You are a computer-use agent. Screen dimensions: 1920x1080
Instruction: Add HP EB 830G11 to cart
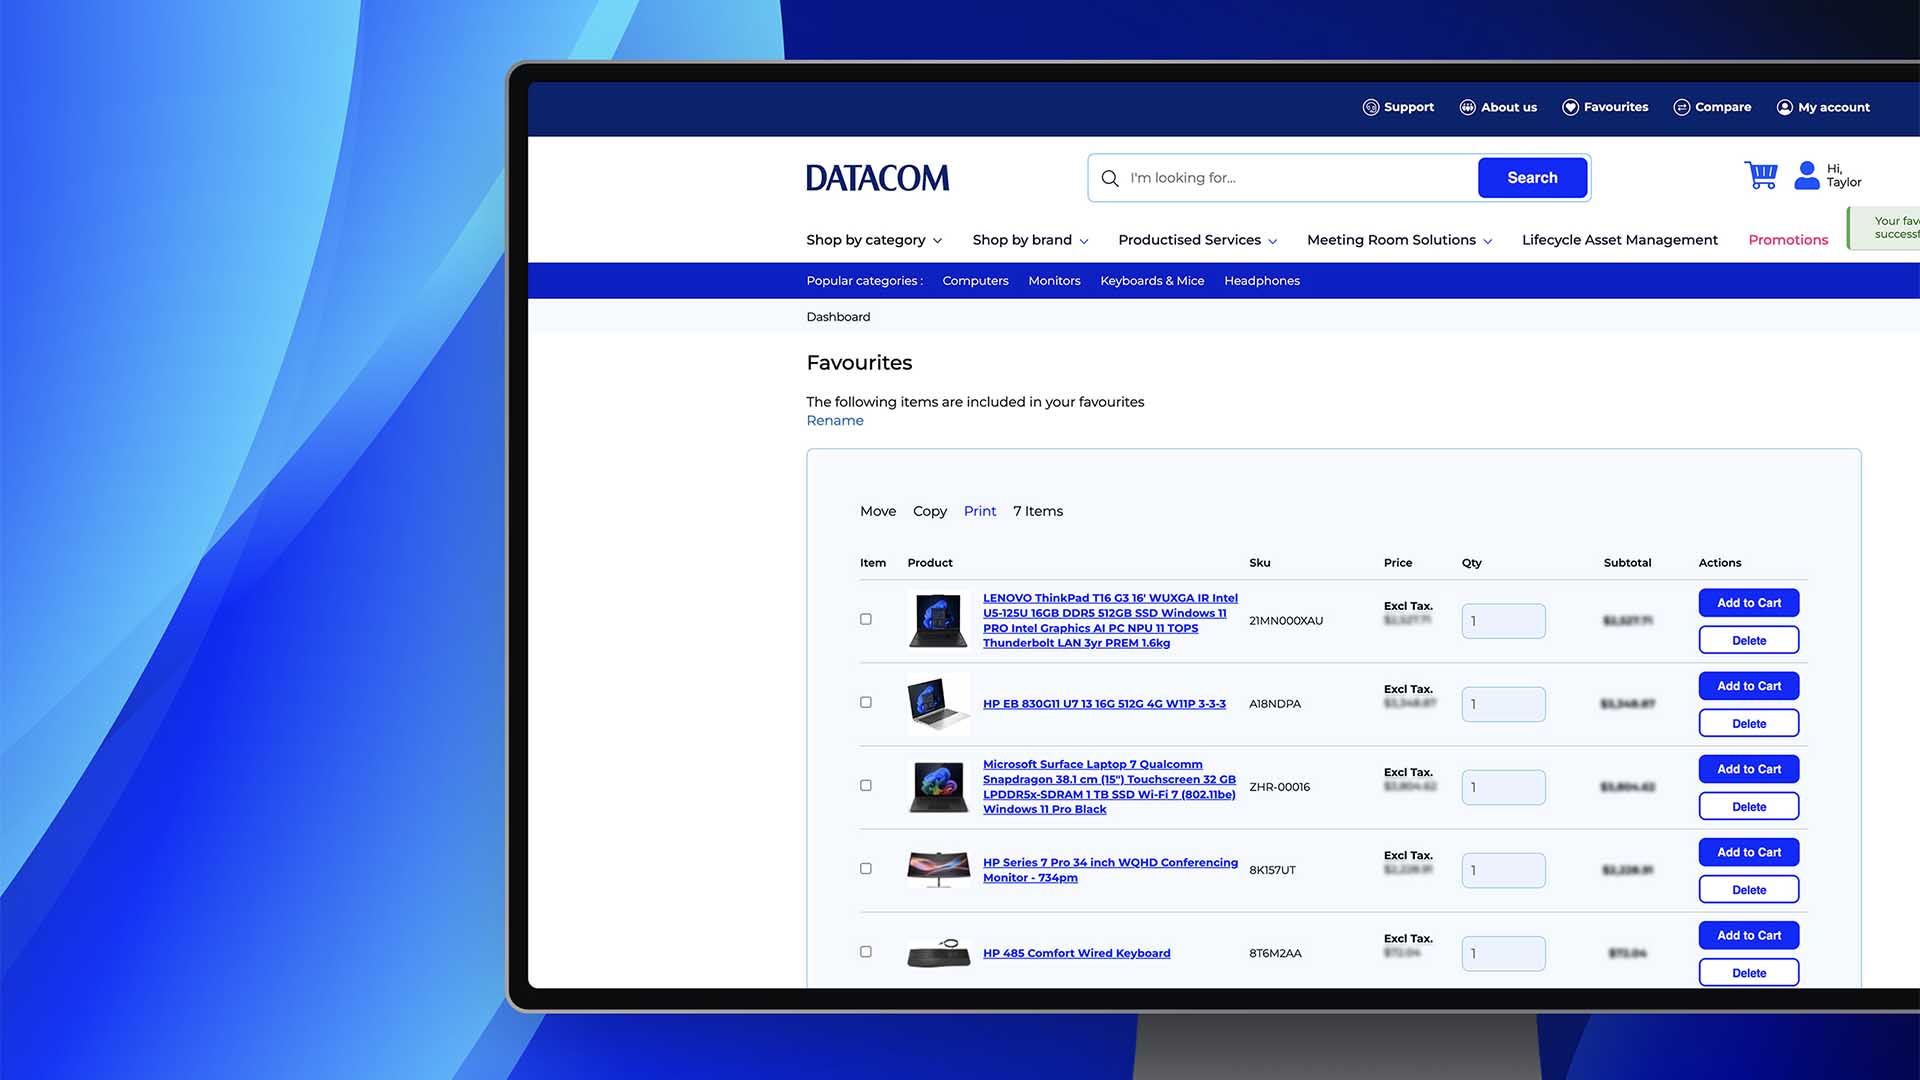1749,686
